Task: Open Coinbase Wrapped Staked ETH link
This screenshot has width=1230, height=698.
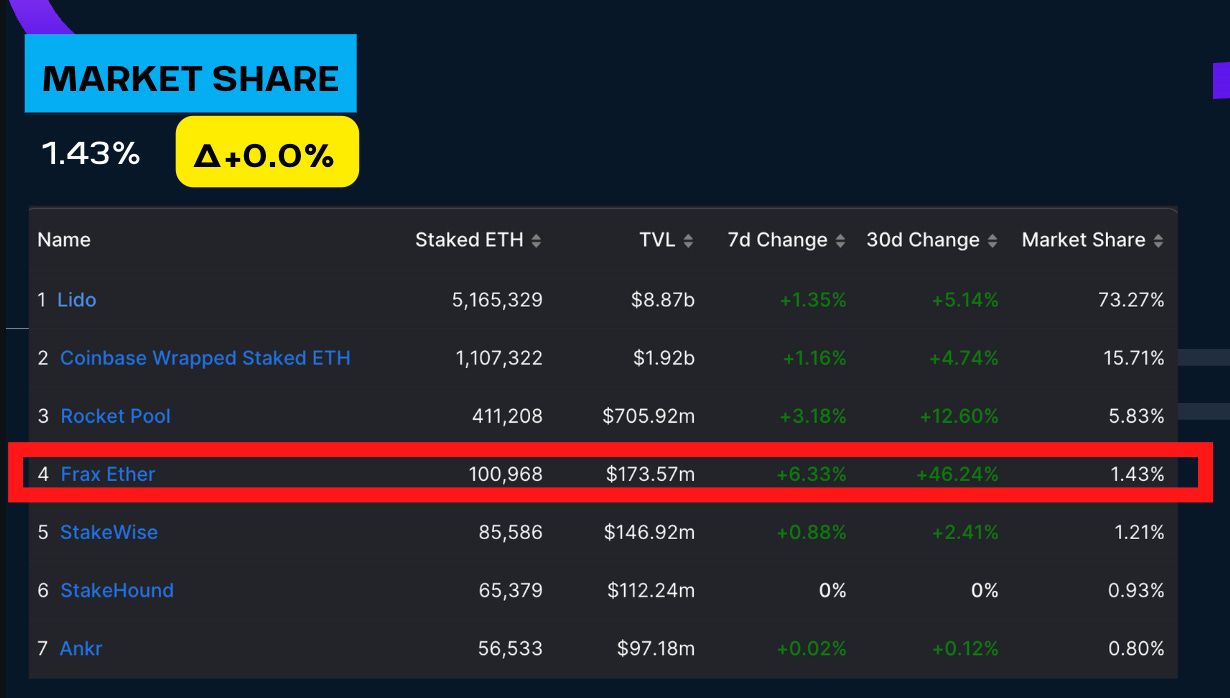Action: 205,358
